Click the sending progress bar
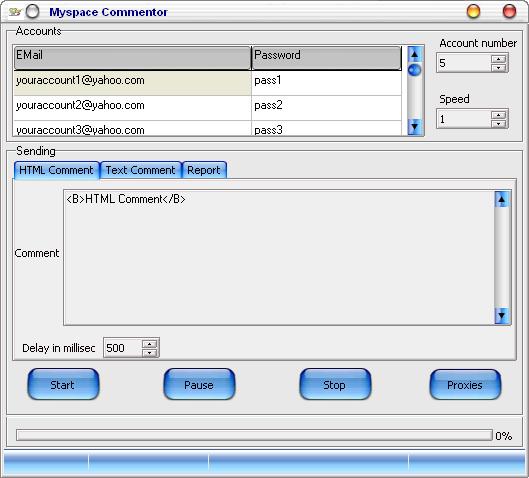 pos(254,435)
